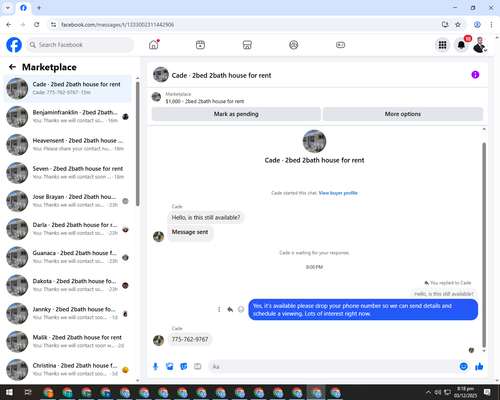500x400 pixels.
Task: Click the More options button
Action: tap(403, 114)
